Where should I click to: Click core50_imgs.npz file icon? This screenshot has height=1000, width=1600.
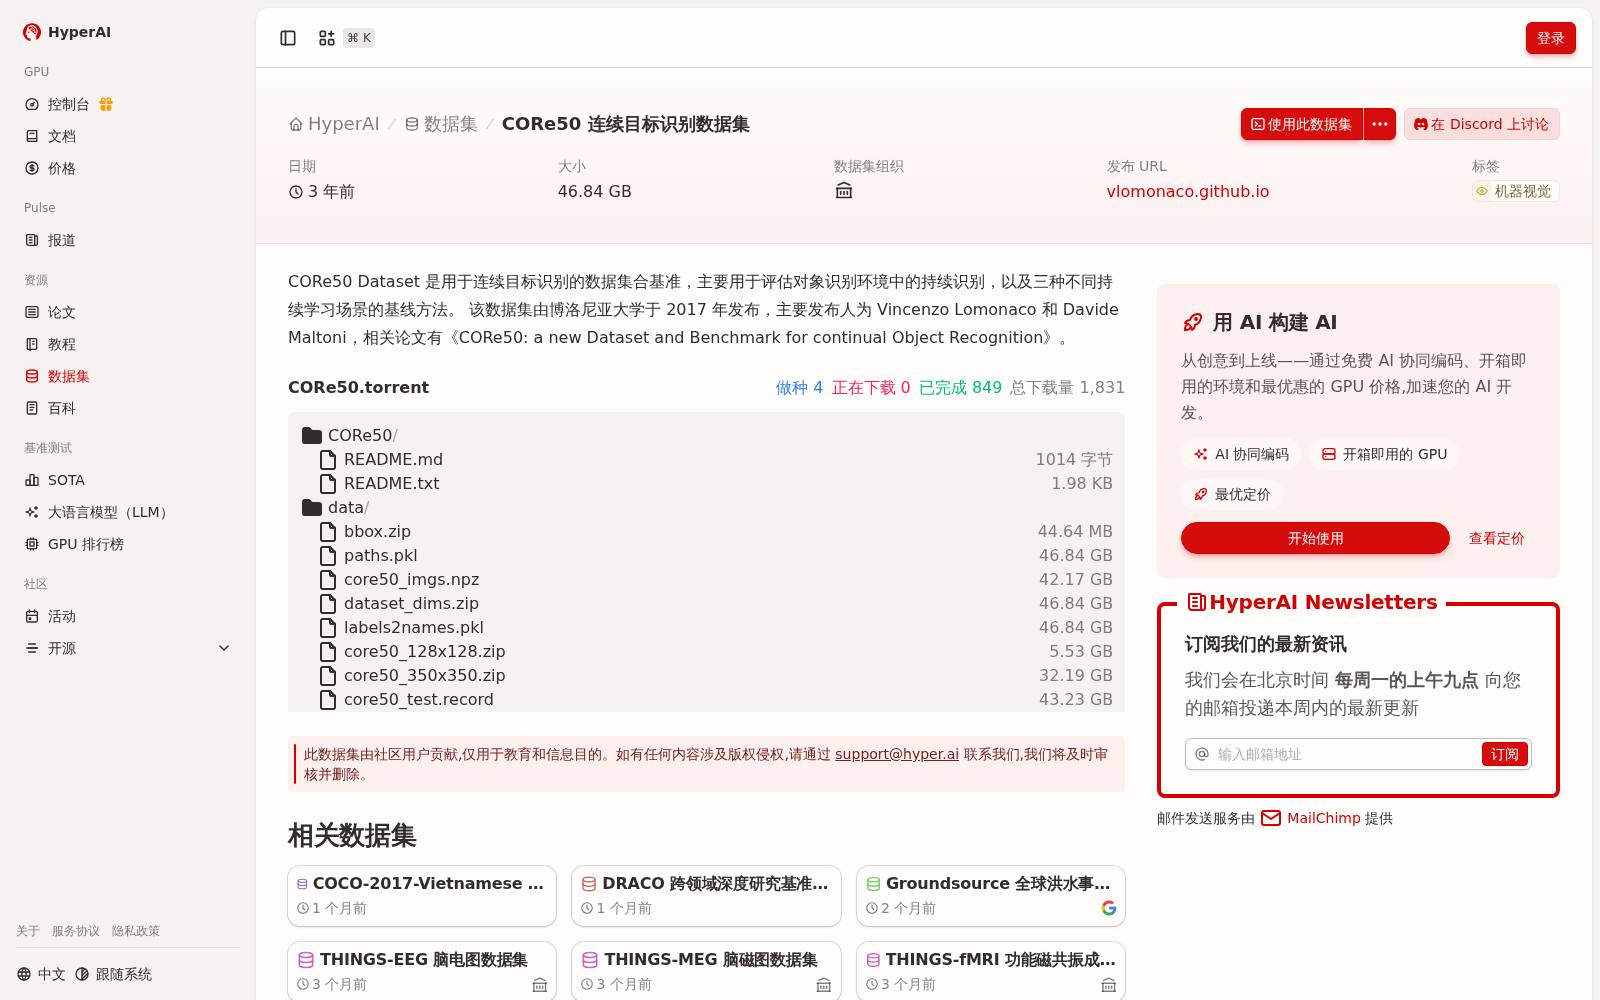pyautogui.click(x=327, y=579)
